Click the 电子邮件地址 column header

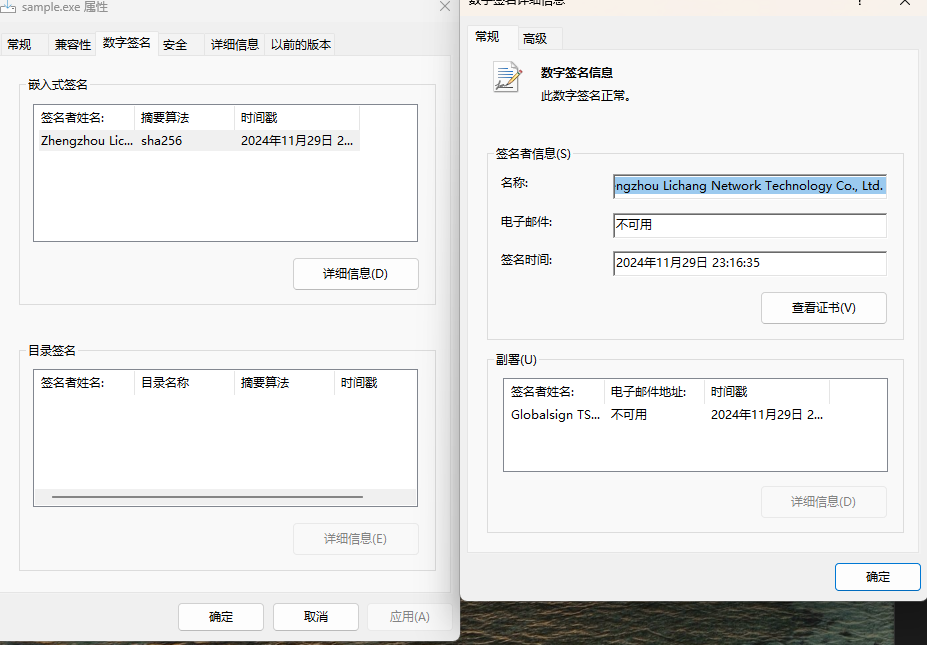click(x=654, y=391)
